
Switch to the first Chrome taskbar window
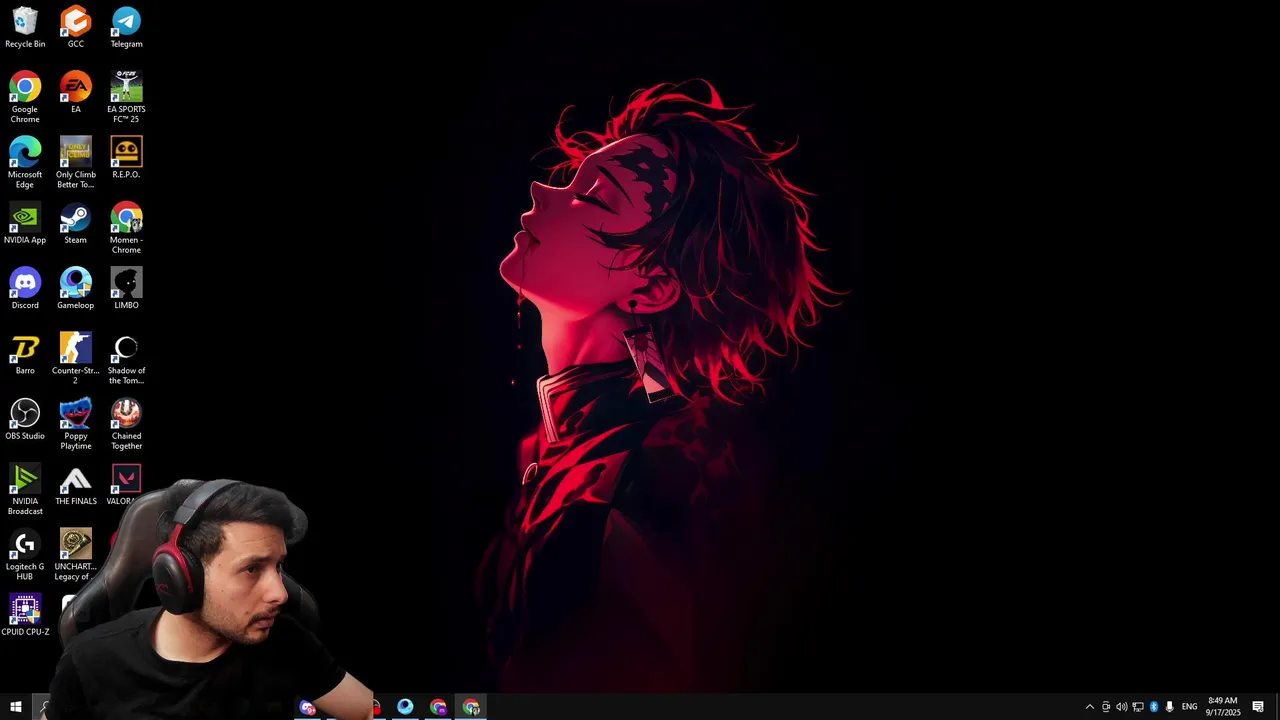pos(438,707)
